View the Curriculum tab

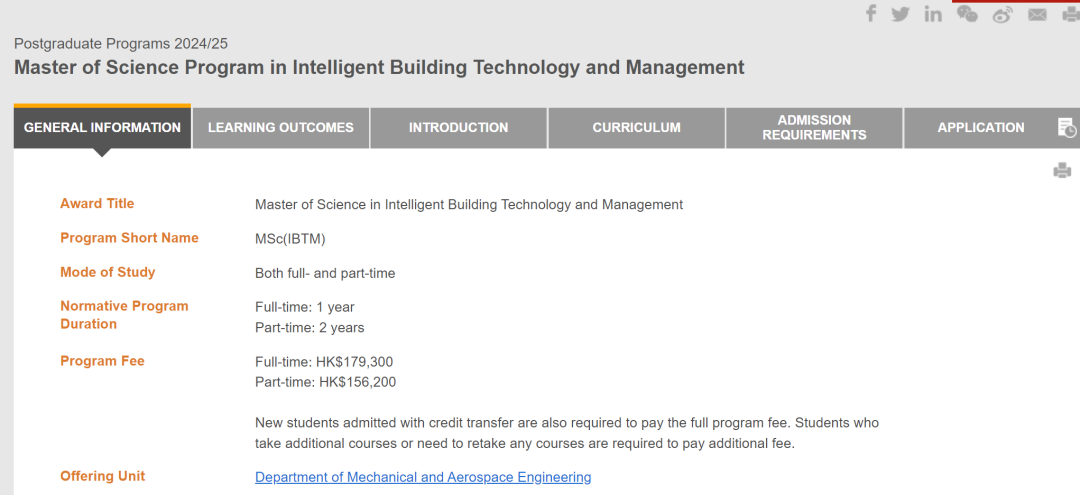point(636,128)
